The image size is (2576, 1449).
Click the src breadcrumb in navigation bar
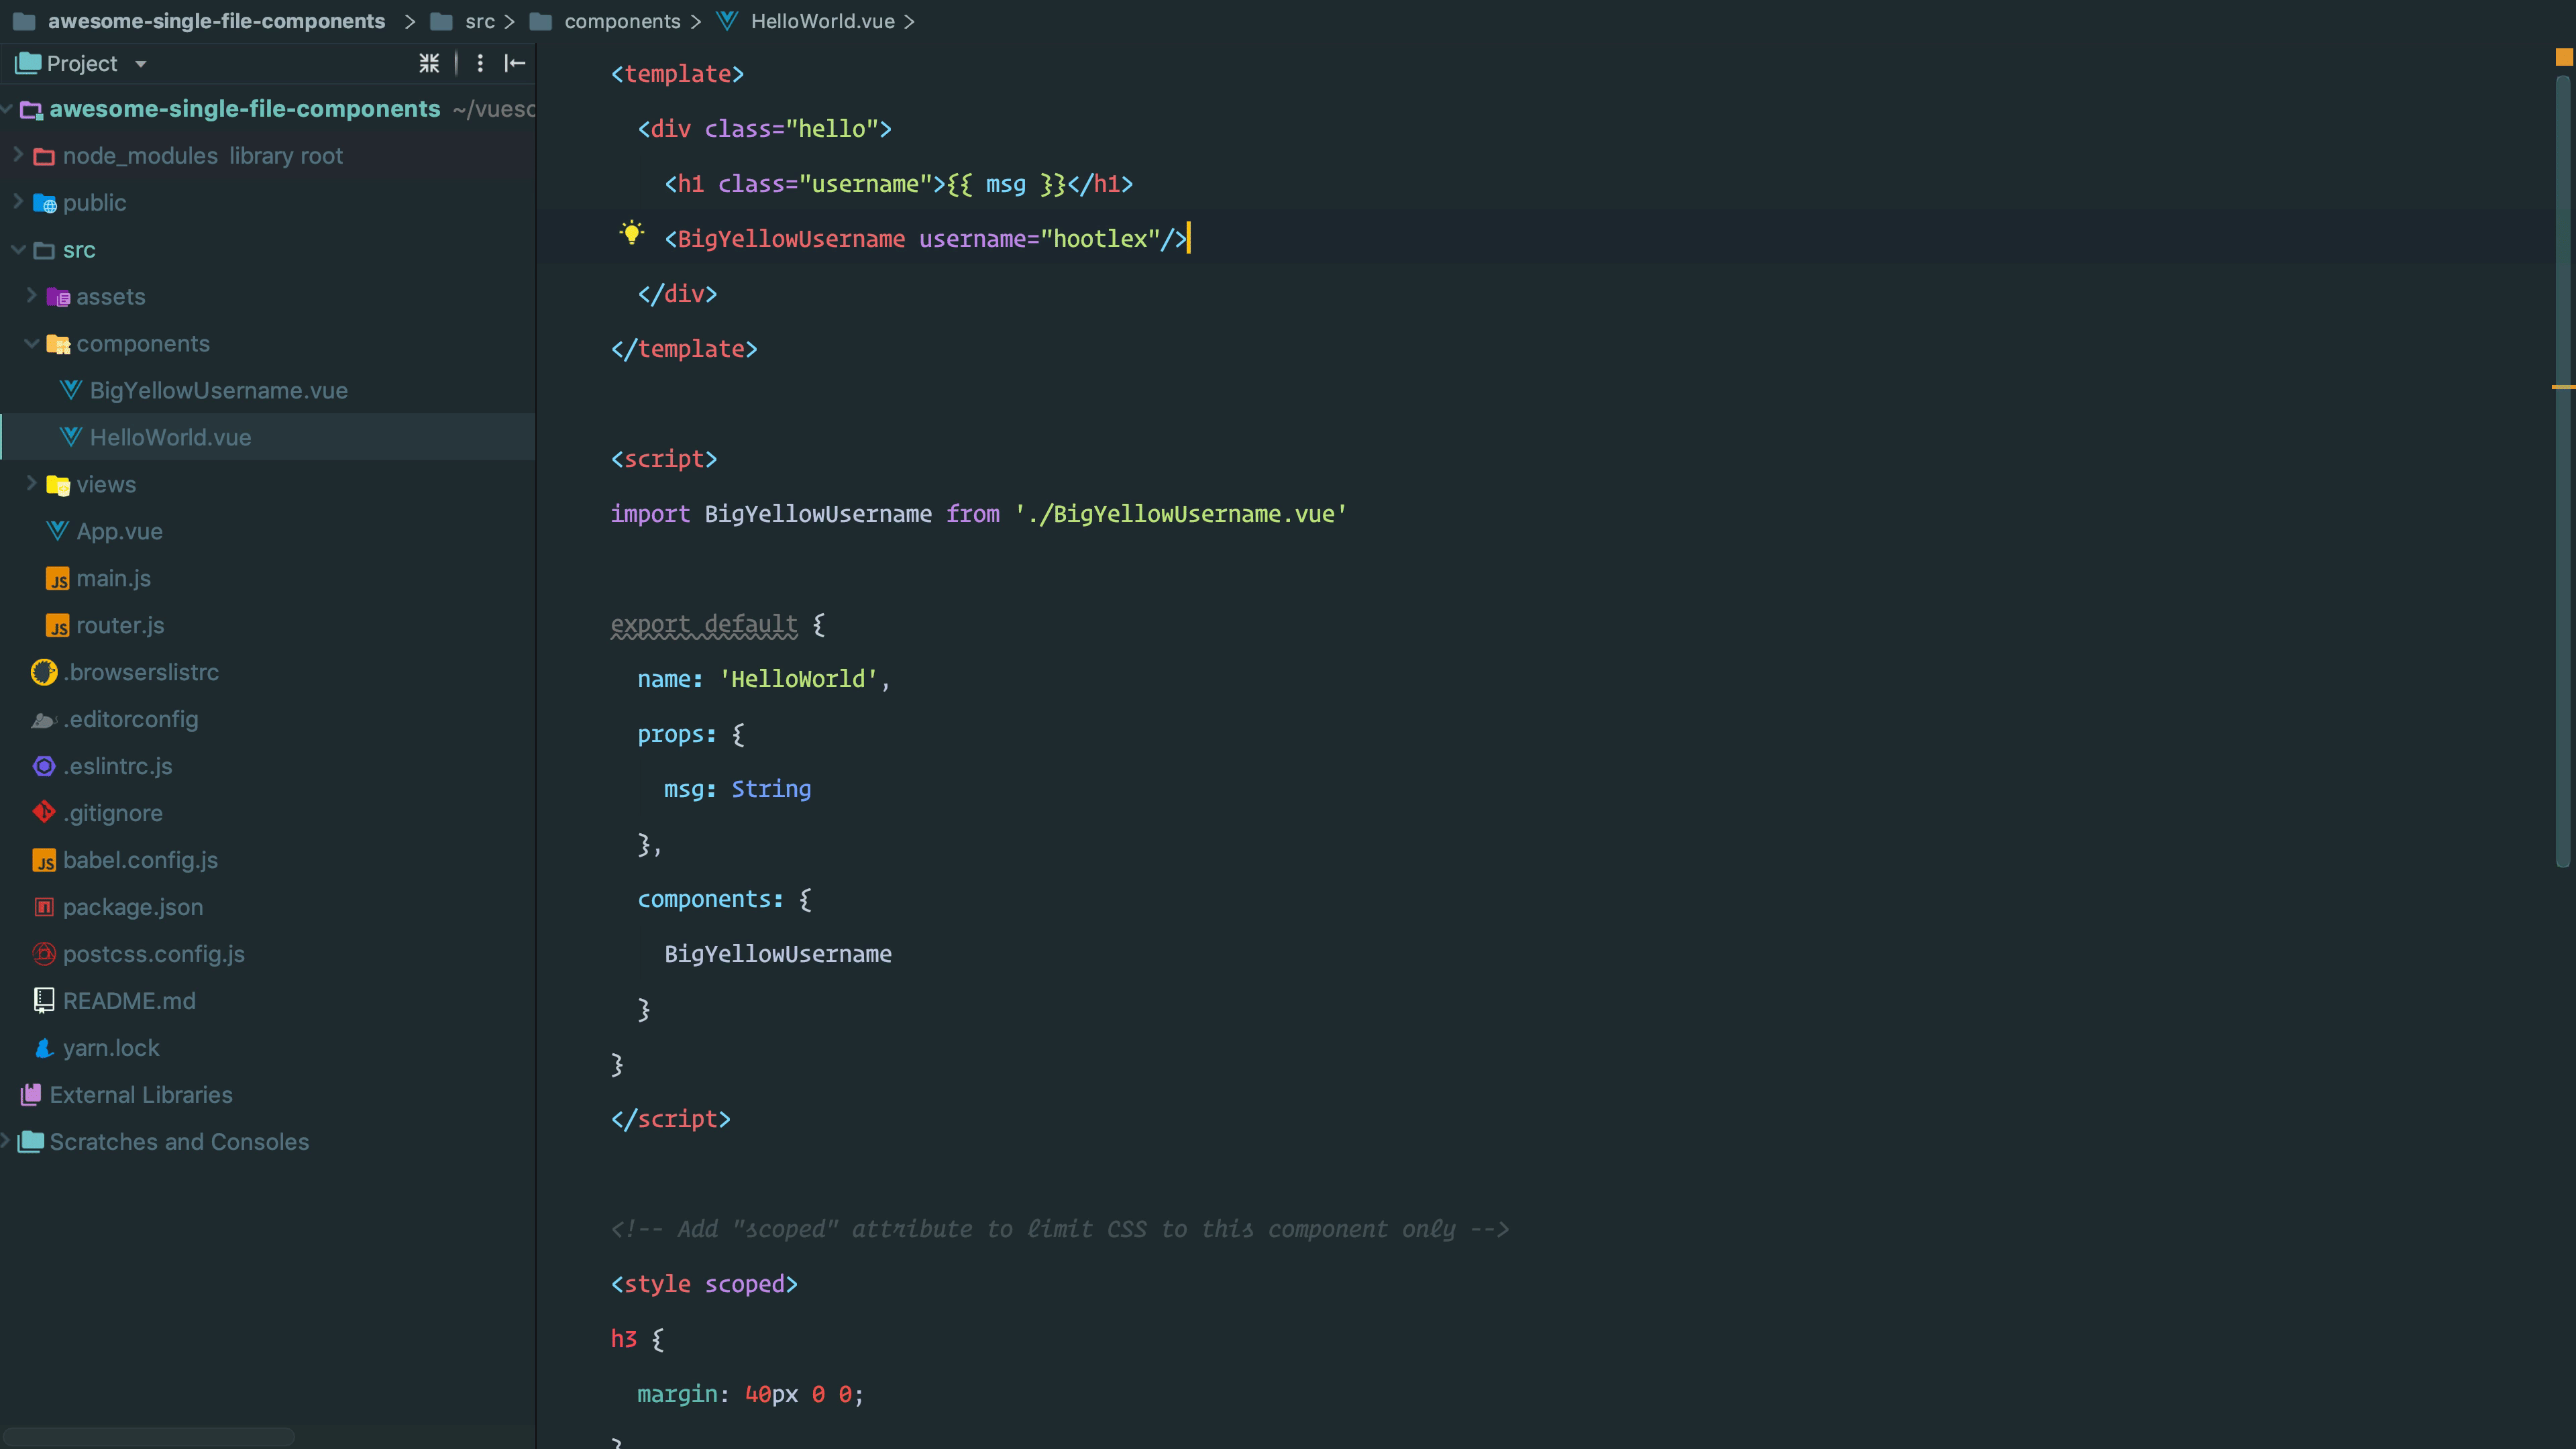click(x=479, y=21)
